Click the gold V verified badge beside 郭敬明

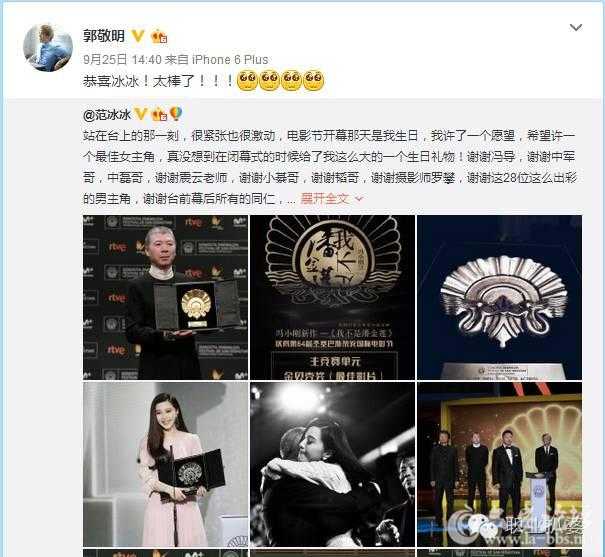tap(138, 36)
